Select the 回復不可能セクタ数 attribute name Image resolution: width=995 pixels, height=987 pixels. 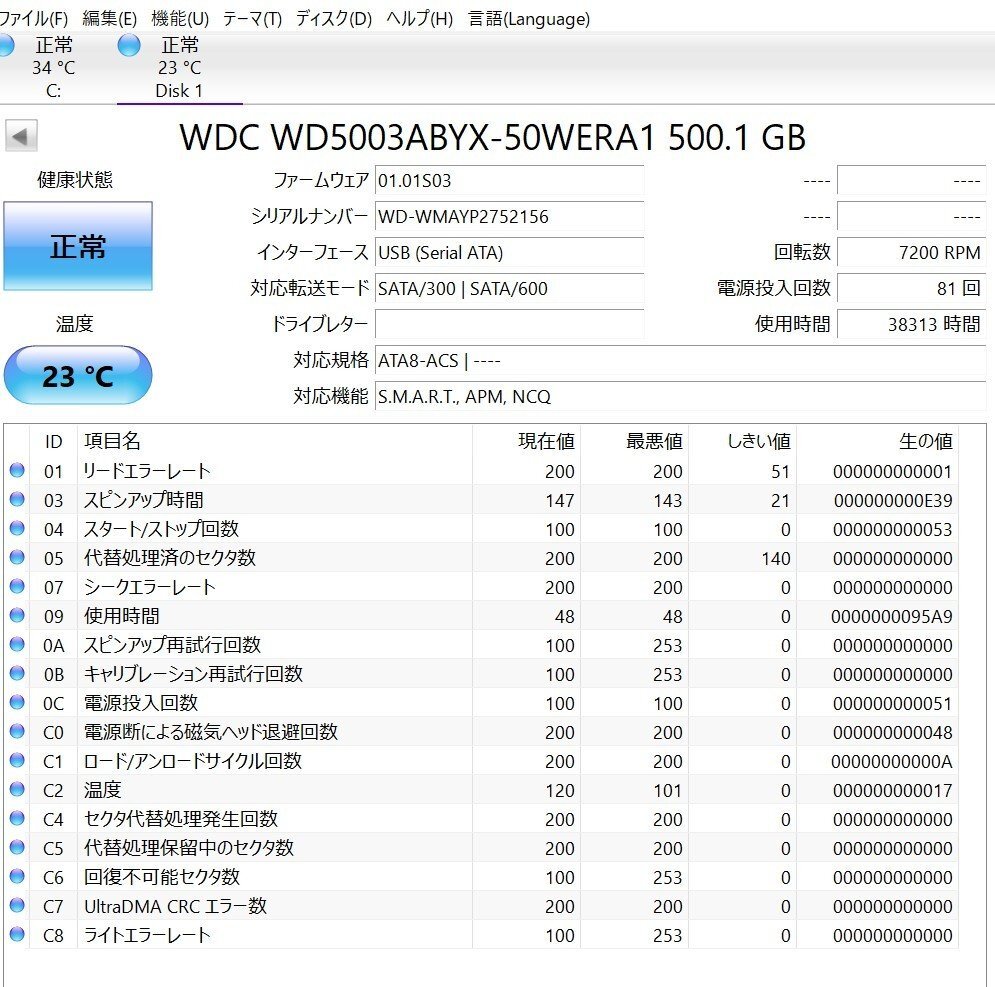tap(162, 877)
